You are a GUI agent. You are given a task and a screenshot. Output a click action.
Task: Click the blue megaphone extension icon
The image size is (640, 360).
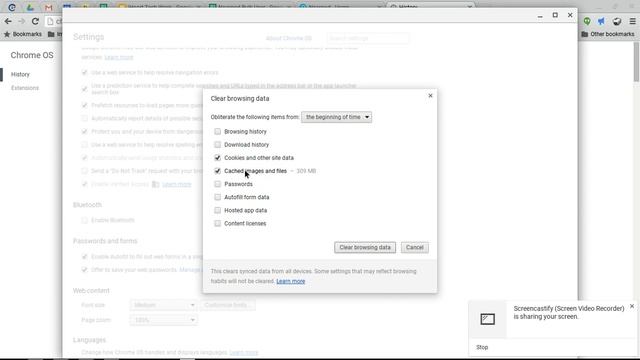click(601, 21)
